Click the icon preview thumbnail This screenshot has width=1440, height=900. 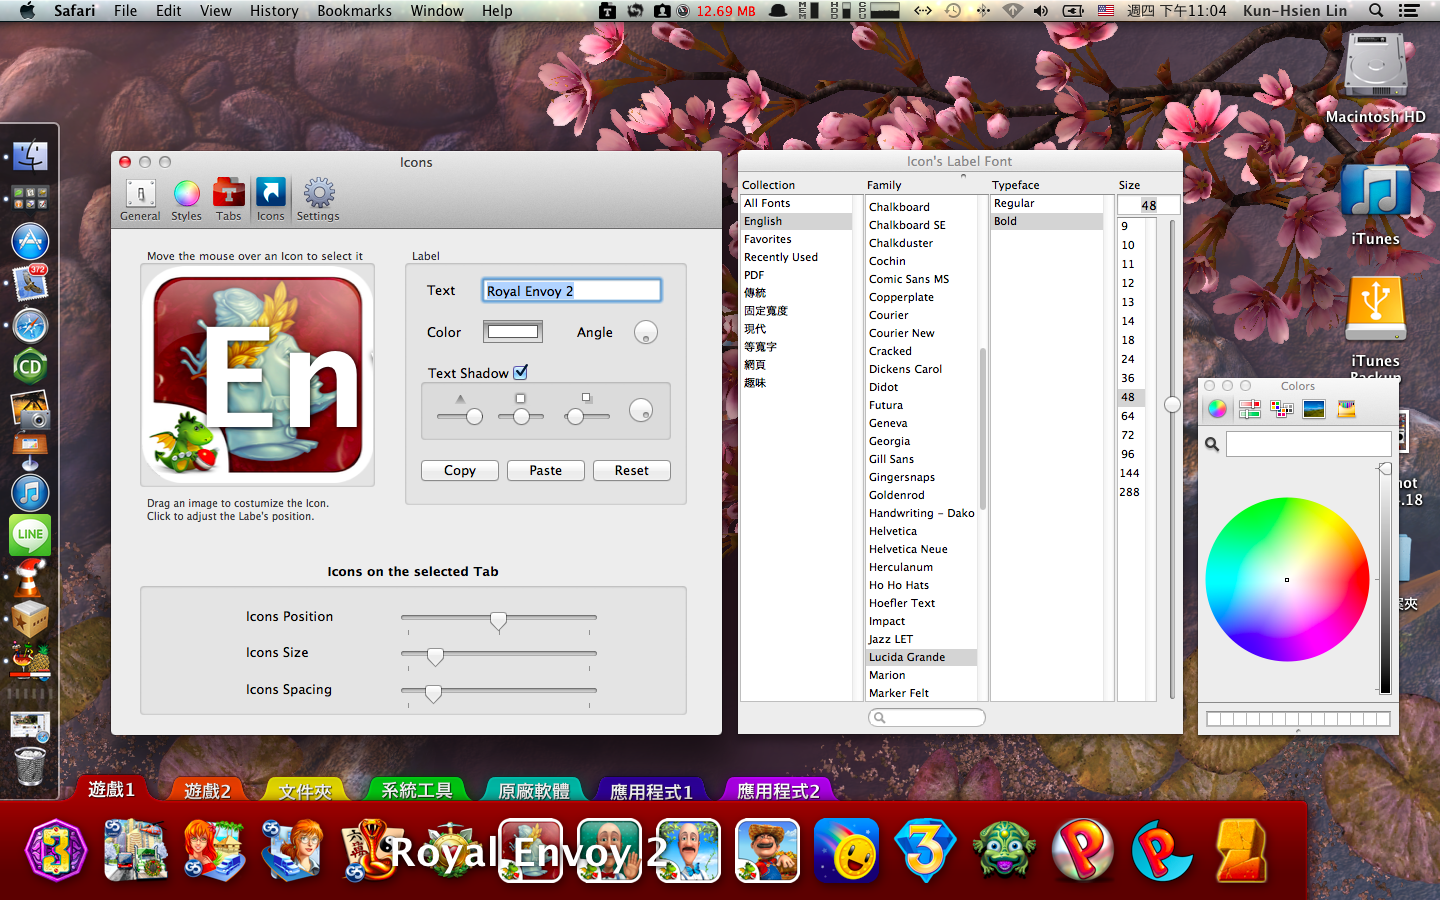258,375
